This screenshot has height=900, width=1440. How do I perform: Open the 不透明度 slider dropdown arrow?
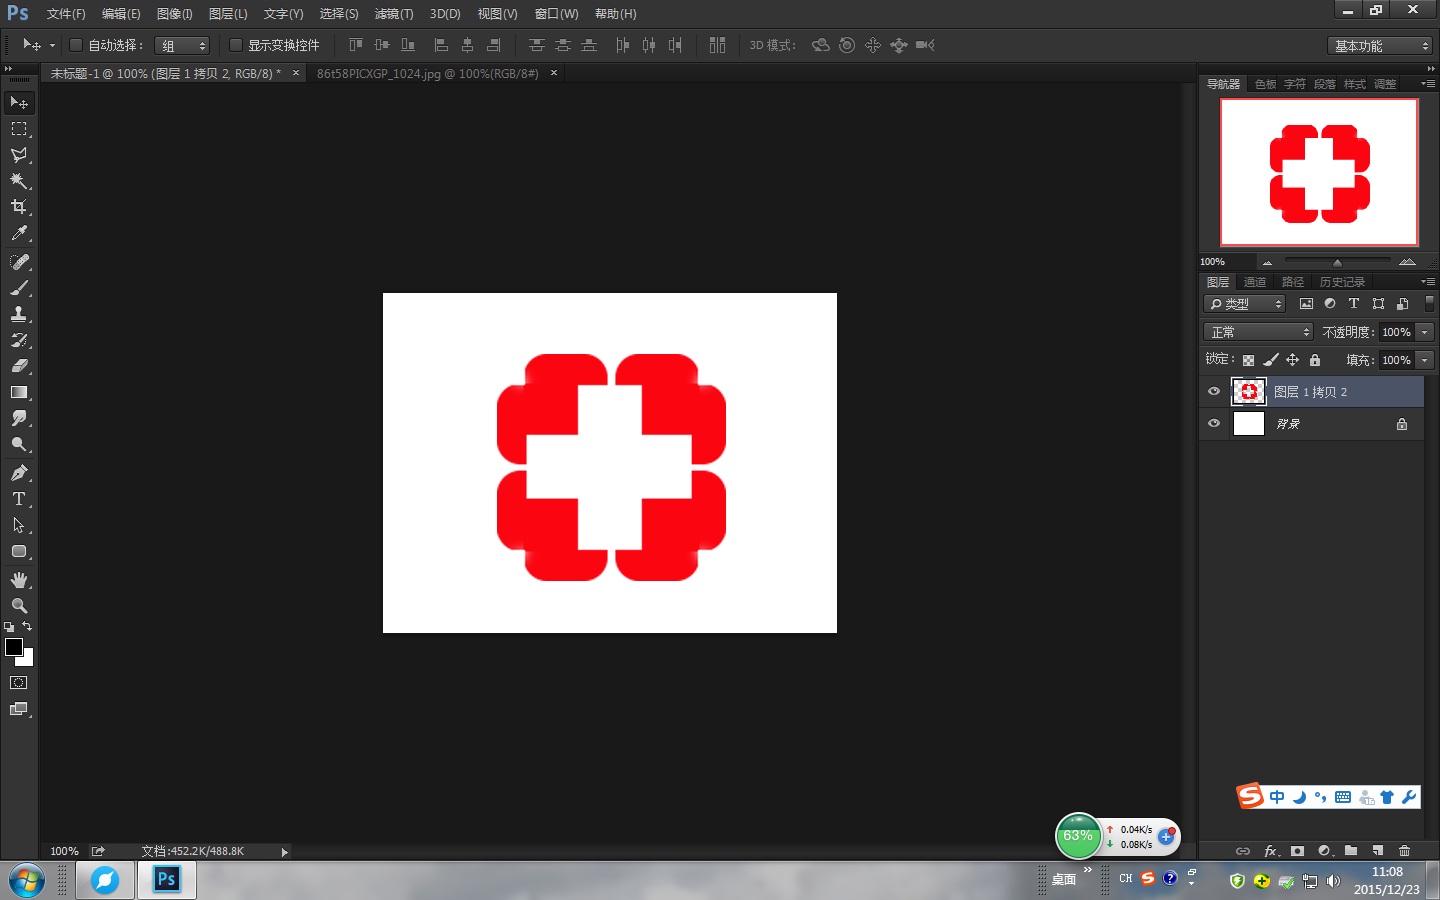(1425, 332)
